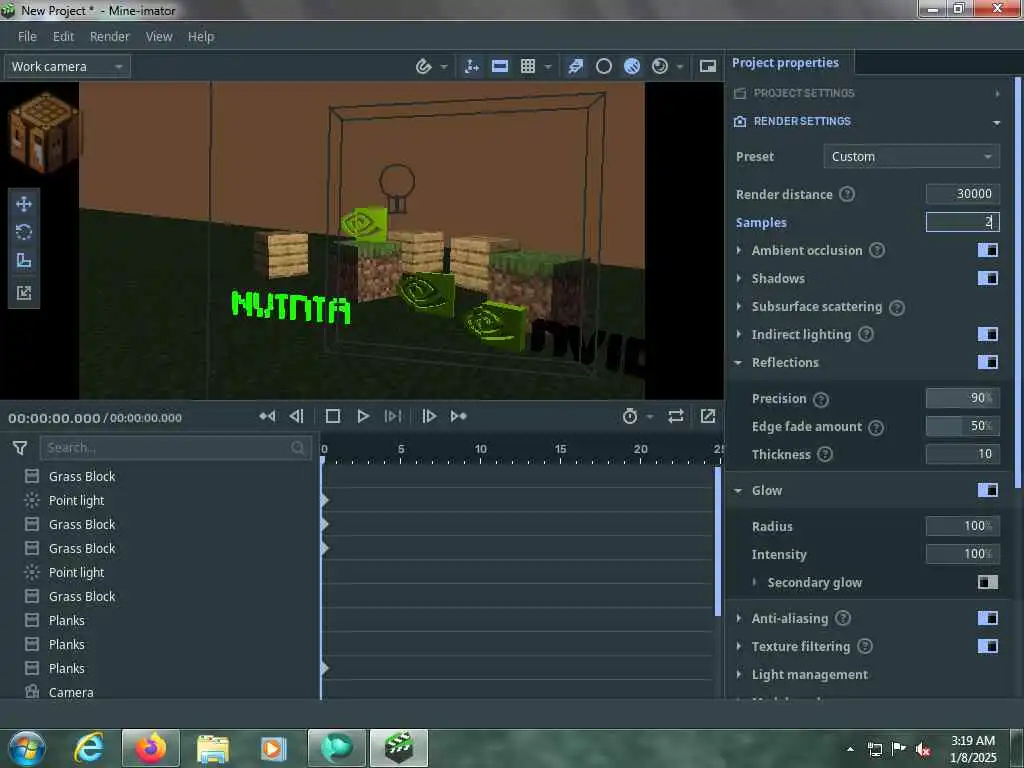Select the Scale tool in viewport sidebar

(24, 261)
